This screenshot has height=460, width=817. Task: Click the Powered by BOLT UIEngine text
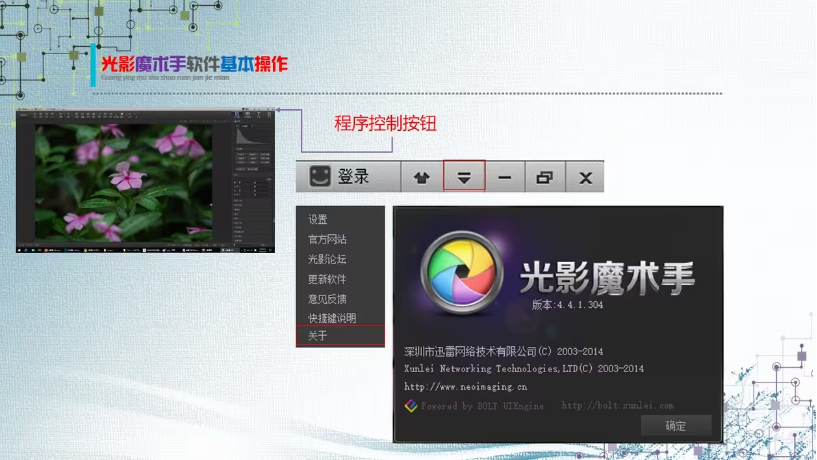click(x=482, y=406)
